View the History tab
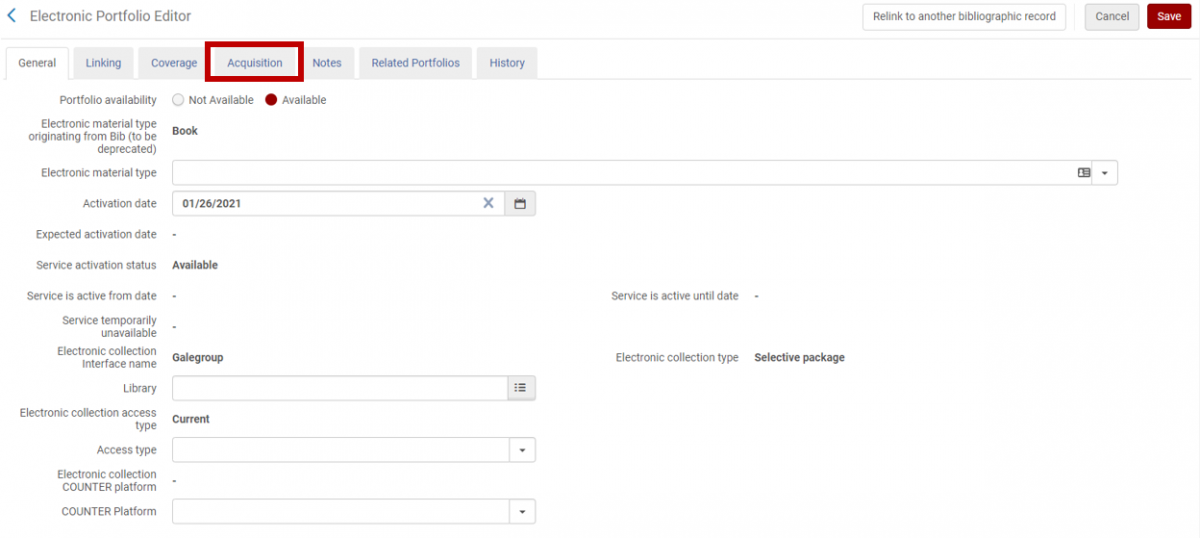Viewport: 1200px width, 538px height. 507,63
